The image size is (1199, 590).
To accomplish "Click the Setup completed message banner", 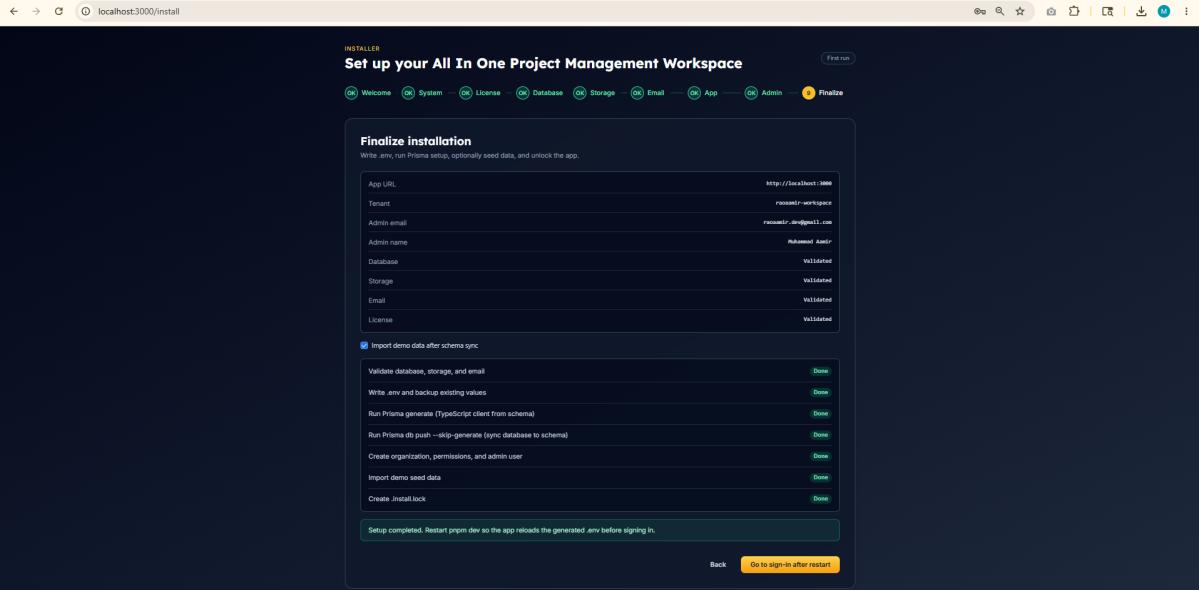I will pyautogui.click(x=600, y=530).
